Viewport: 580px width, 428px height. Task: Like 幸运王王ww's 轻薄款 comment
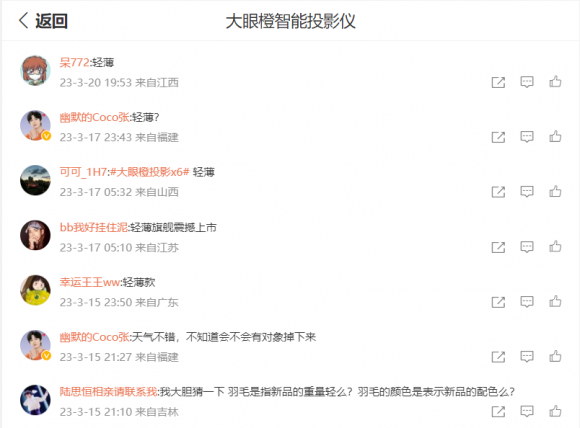pyautogui.click(x=555, y=301)
